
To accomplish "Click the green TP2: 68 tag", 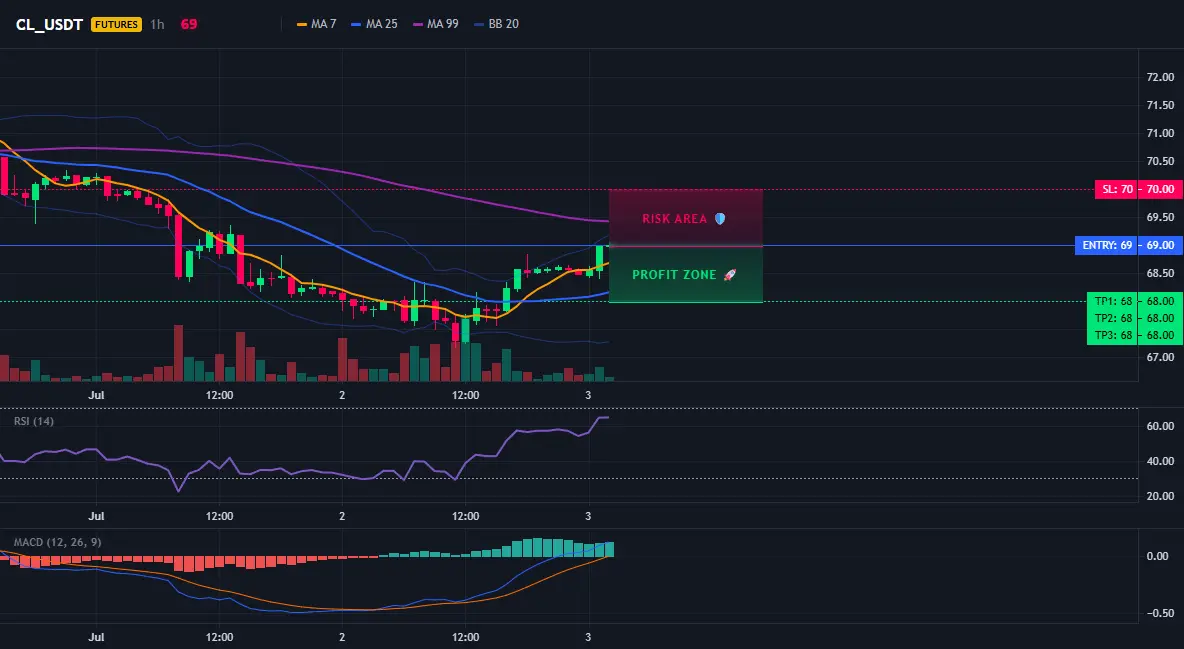I will click(1113, 318).
